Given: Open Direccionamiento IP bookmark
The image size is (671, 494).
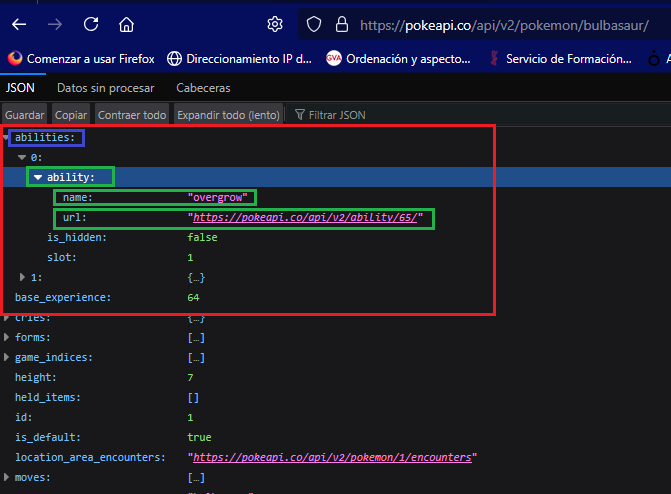Looking at the screenshot, I should point(239,59).
